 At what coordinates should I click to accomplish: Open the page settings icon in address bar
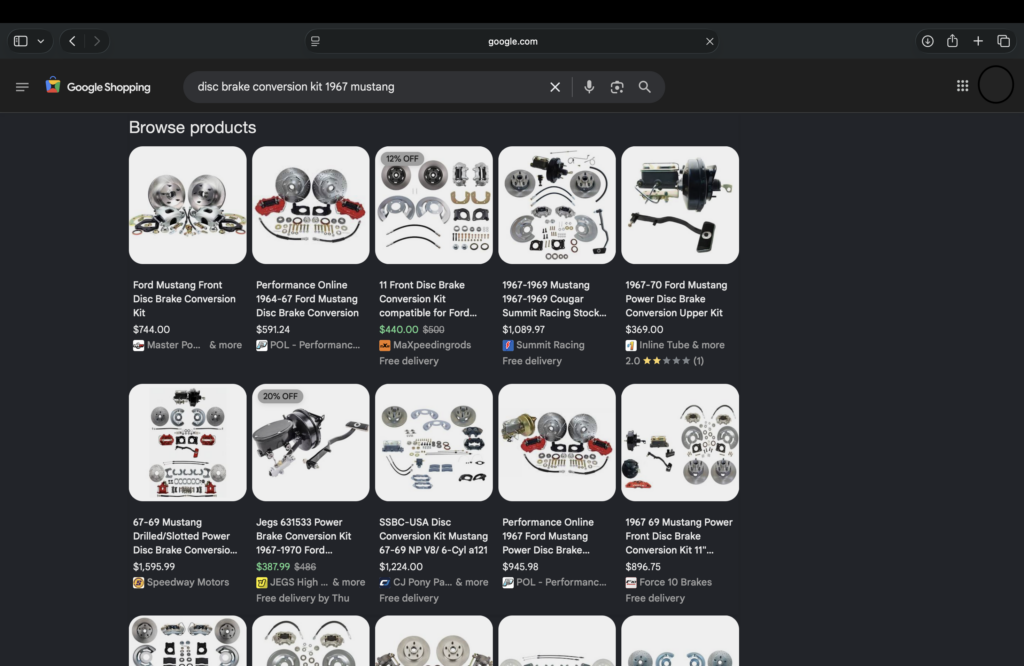point(315,41)
